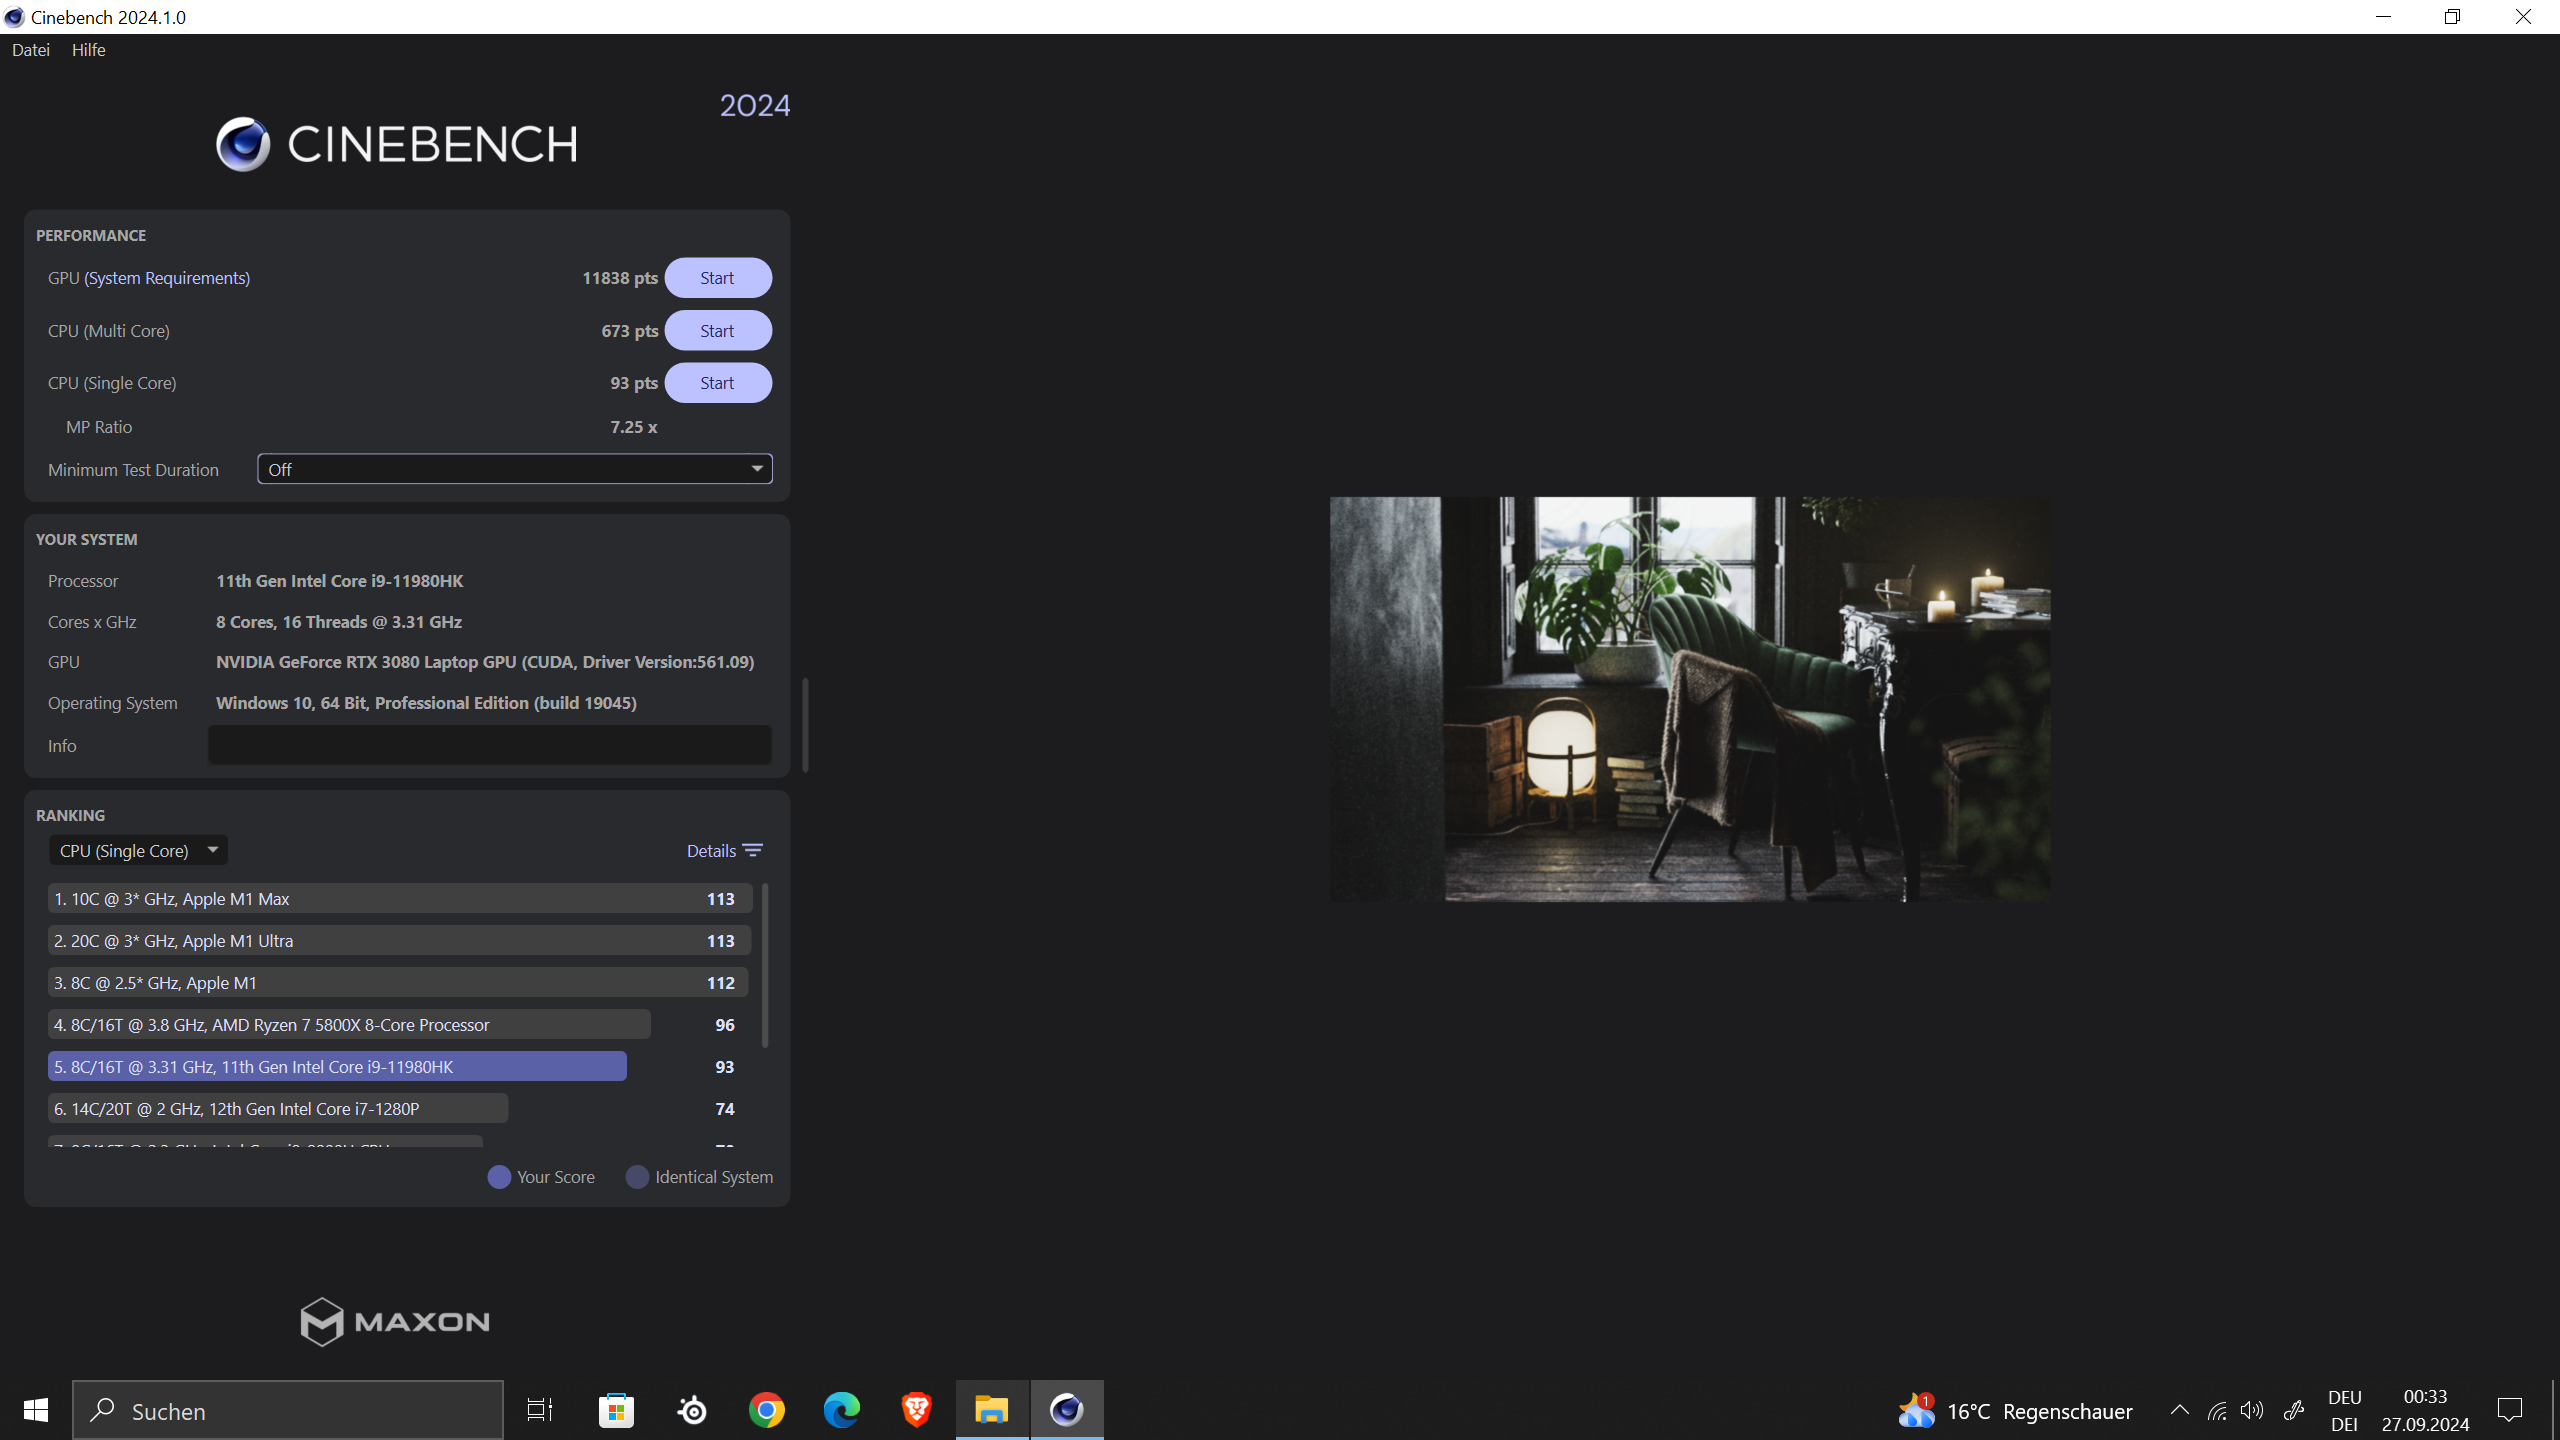Click the Details filter icon in Ranking

752,851
